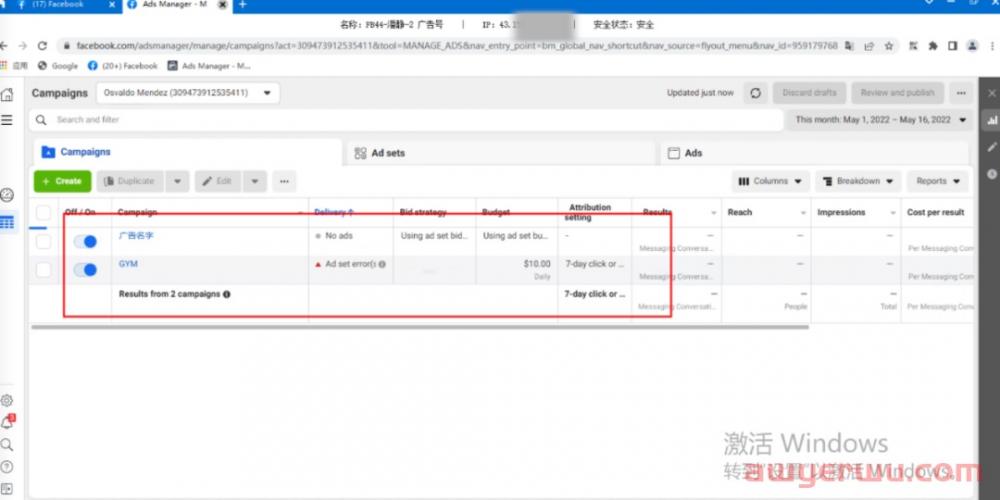This screenshot has height=500, width=1000.
Task: Click the Search and filter field
Action: [406, 120]
